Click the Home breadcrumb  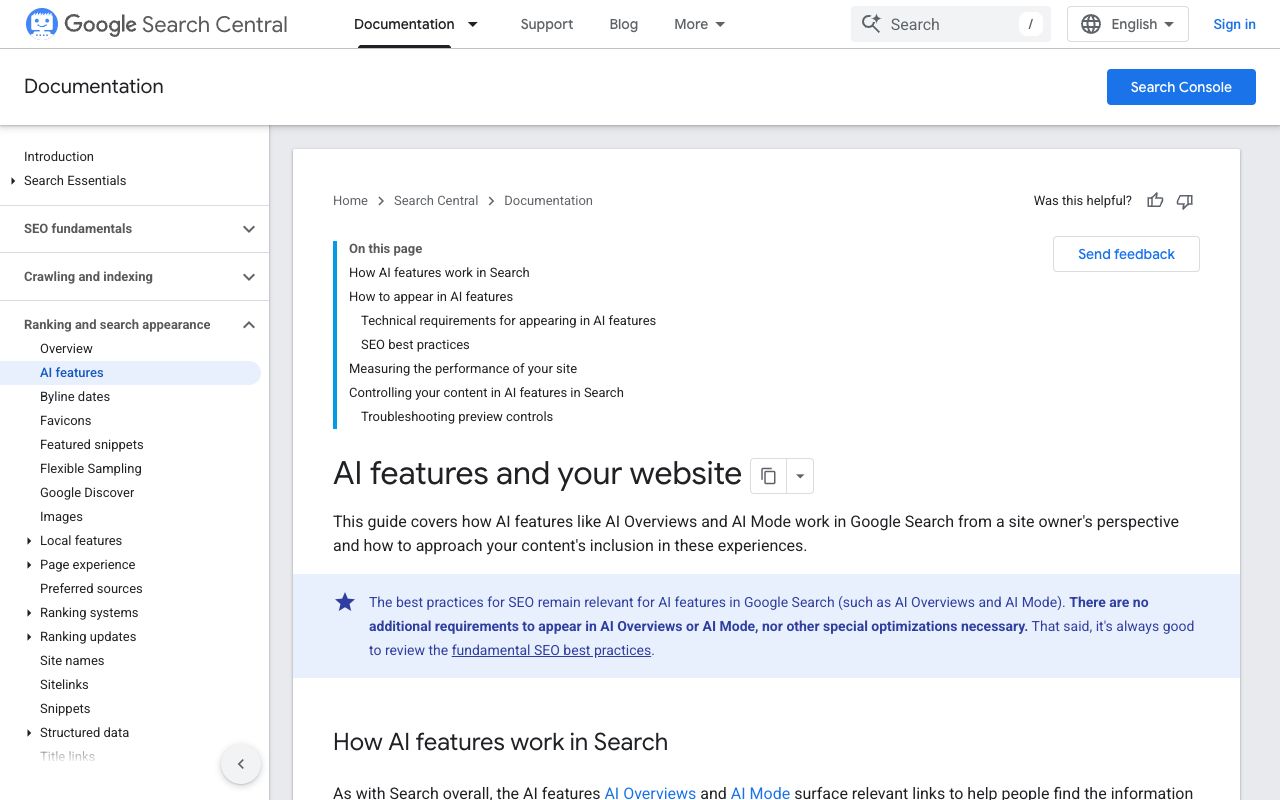[350, 201]
